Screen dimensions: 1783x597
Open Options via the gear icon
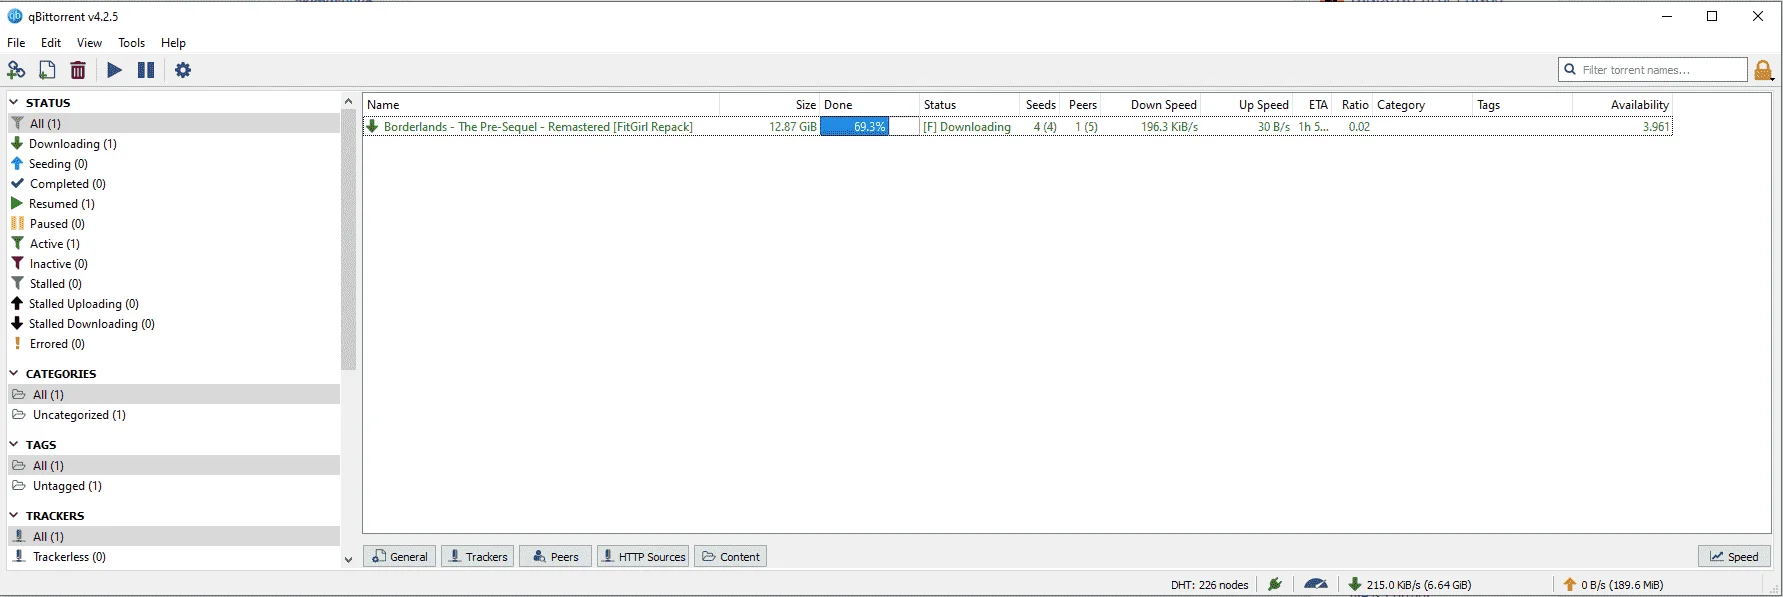point(183,70)
